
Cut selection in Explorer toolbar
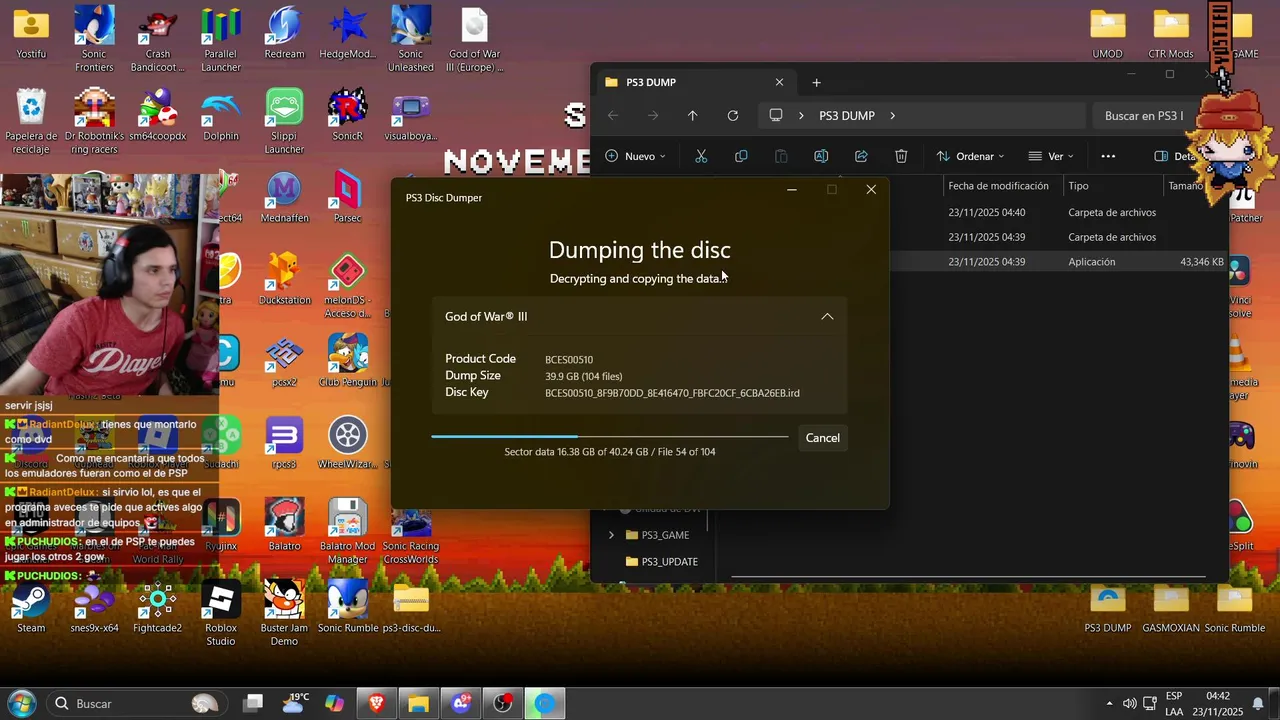coord(701,156)
